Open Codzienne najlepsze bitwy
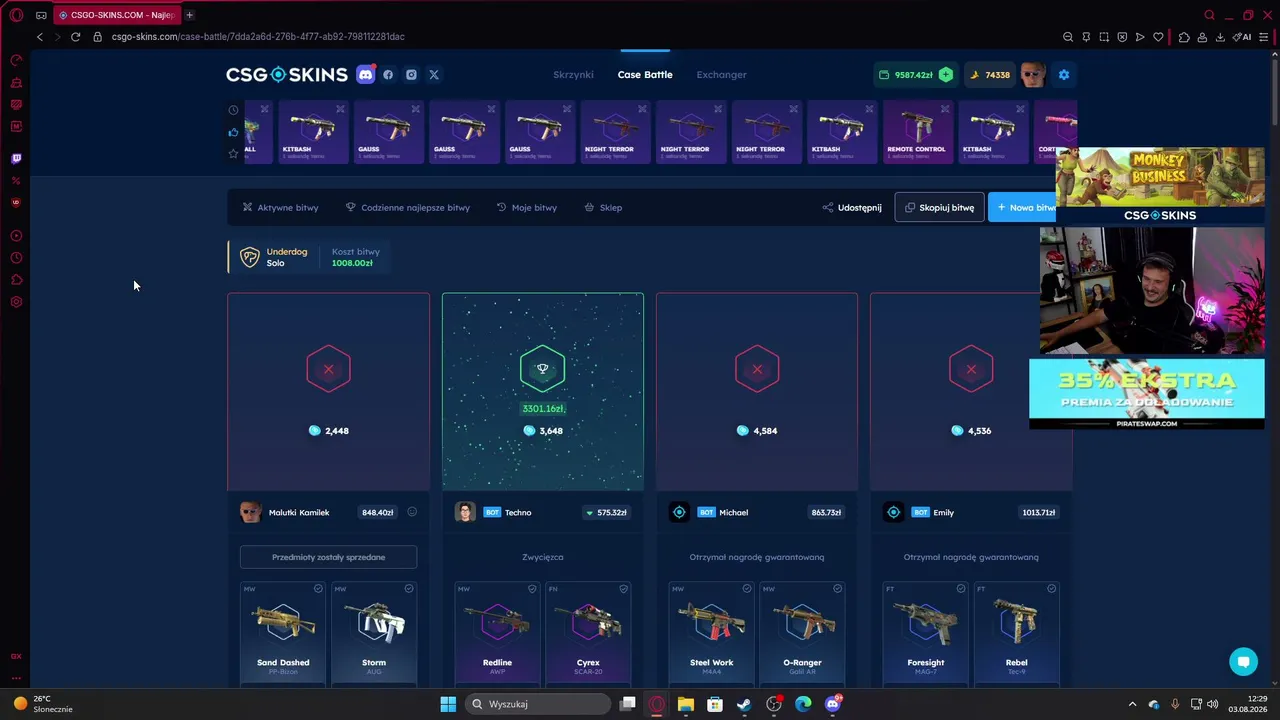 (407, 208)
